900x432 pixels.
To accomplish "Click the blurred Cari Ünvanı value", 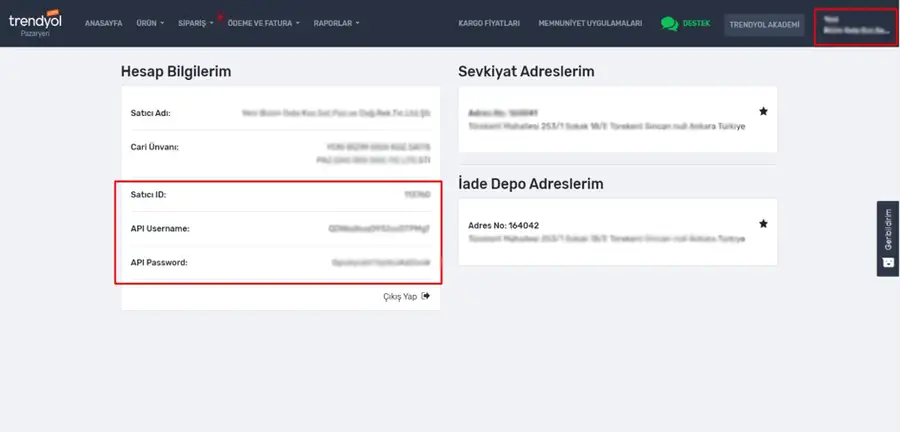I will click(373, 153).
